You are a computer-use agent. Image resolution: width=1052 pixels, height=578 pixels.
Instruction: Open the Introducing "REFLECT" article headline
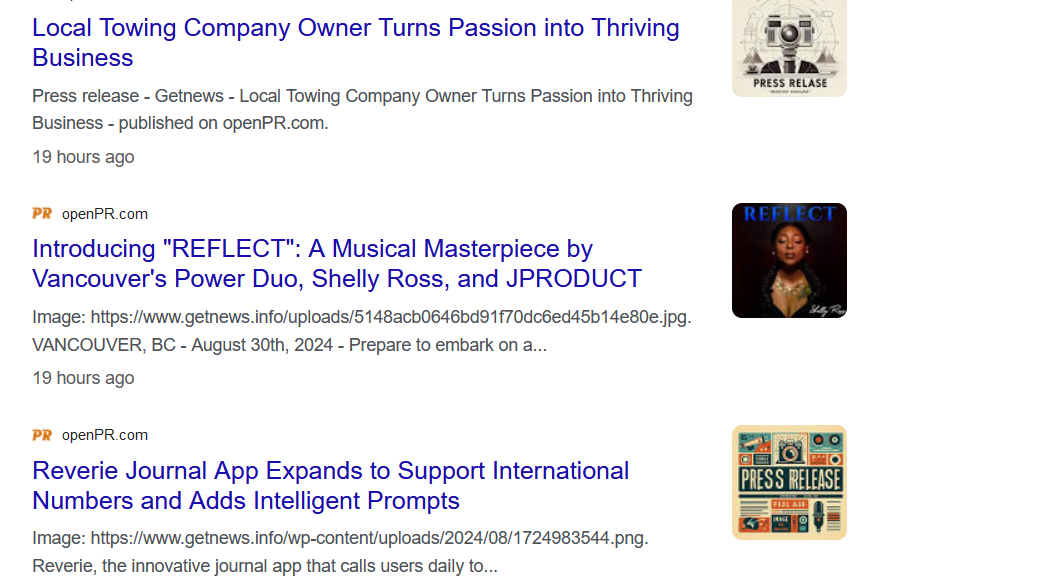312,248
